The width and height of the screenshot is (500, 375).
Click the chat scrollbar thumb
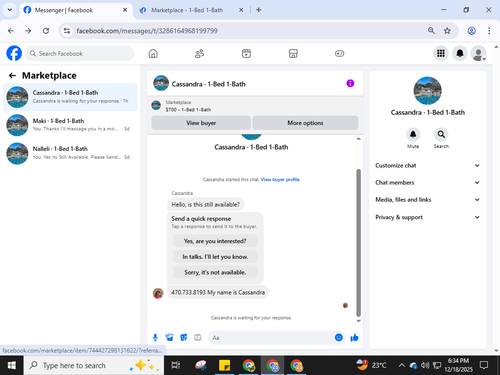(359, 243)
